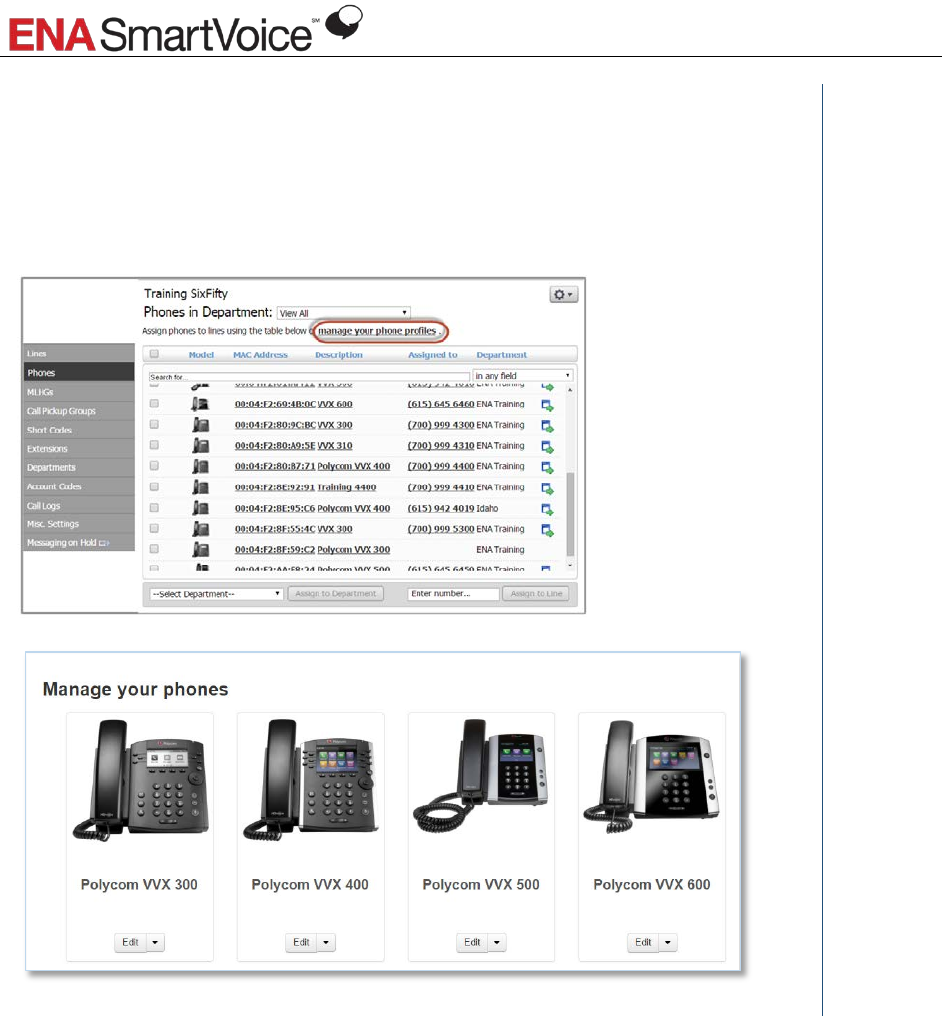
Task: Sort table by Description column
Action: click(339, 355)
